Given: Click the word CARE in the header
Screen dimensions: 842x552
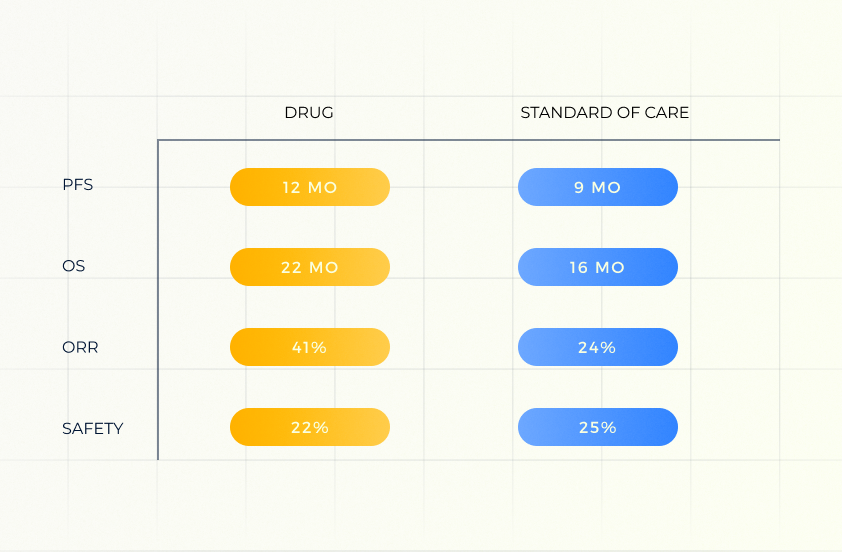Looking at the screenshot, I should point(666,112).
